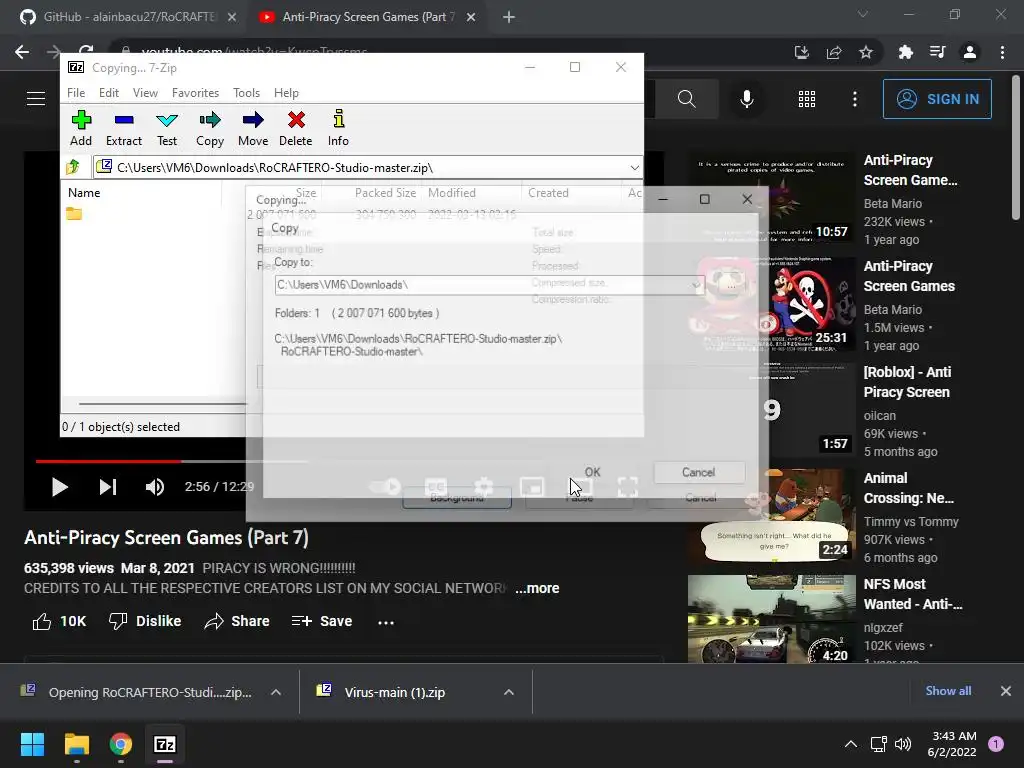
Task: Go back in Chrome
Action: [x=22, y=52]
